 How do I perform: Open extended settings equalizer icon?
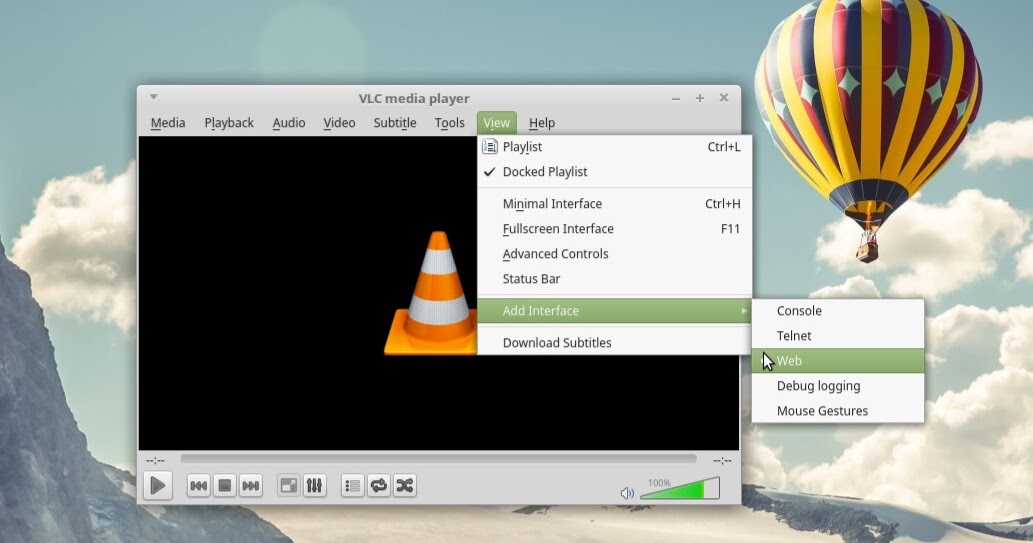click(x=314, y=486)
